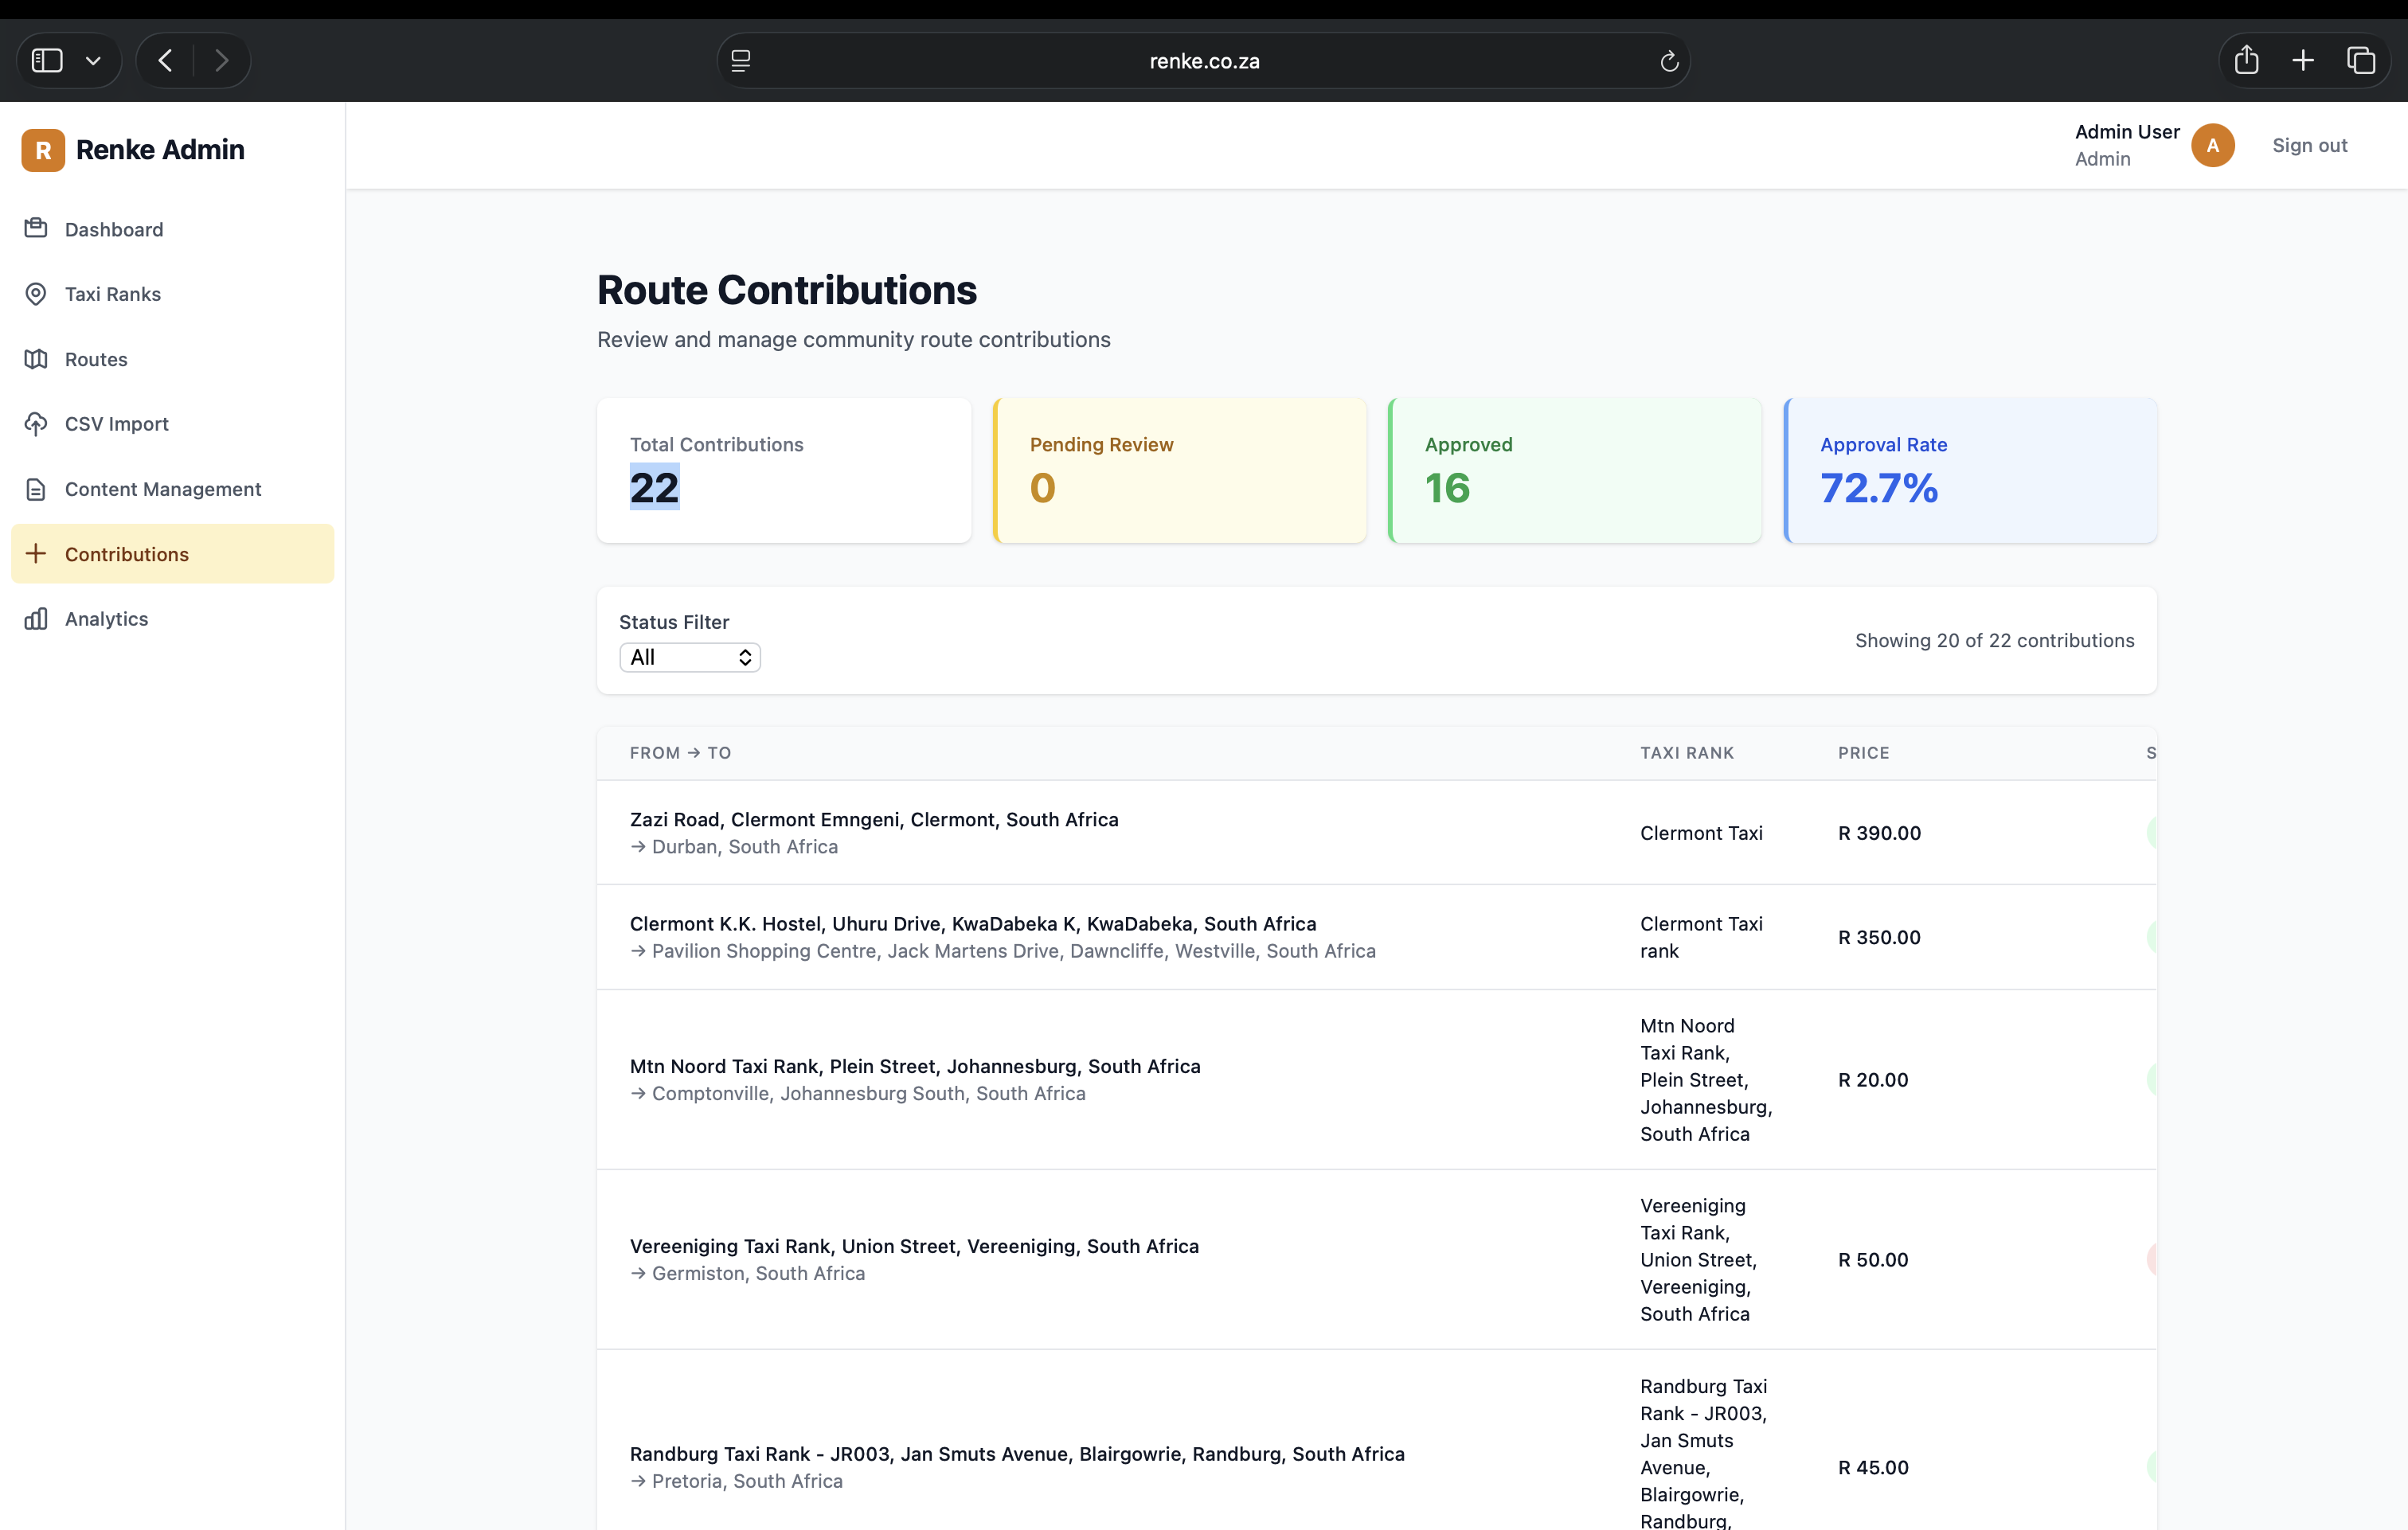Go back to the previous page
This screenshot has height=1530, width=2408.
pyautogui.click(x=166, y=60)
